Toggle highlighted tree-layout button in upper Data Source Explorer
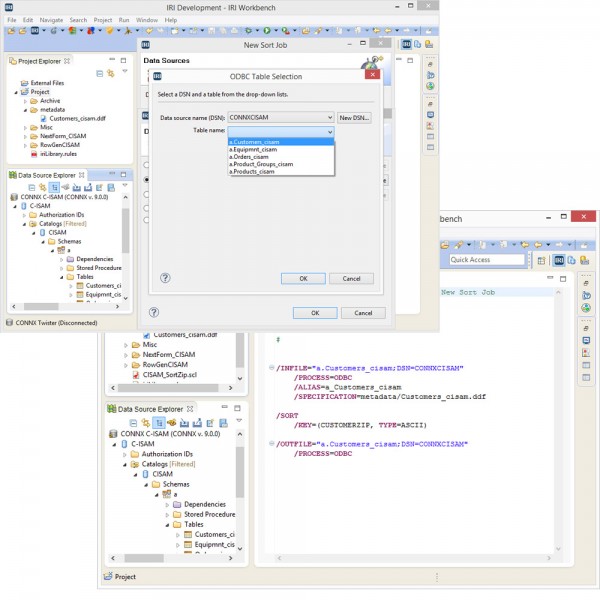The width and height of the screenshot is (600, 600). point(54,187)
